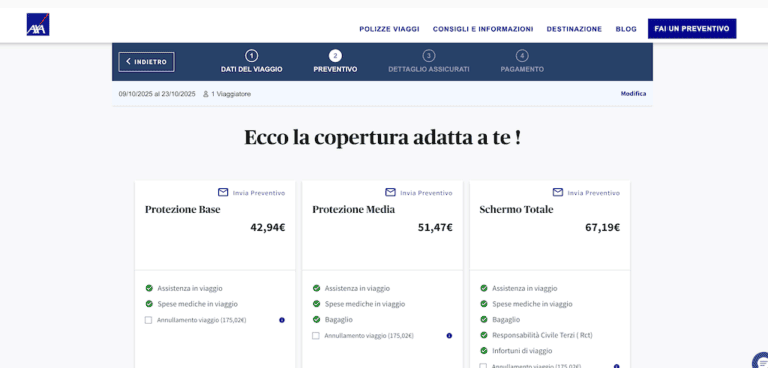
Task: Click the Protezione Media title
Action: 354,210
